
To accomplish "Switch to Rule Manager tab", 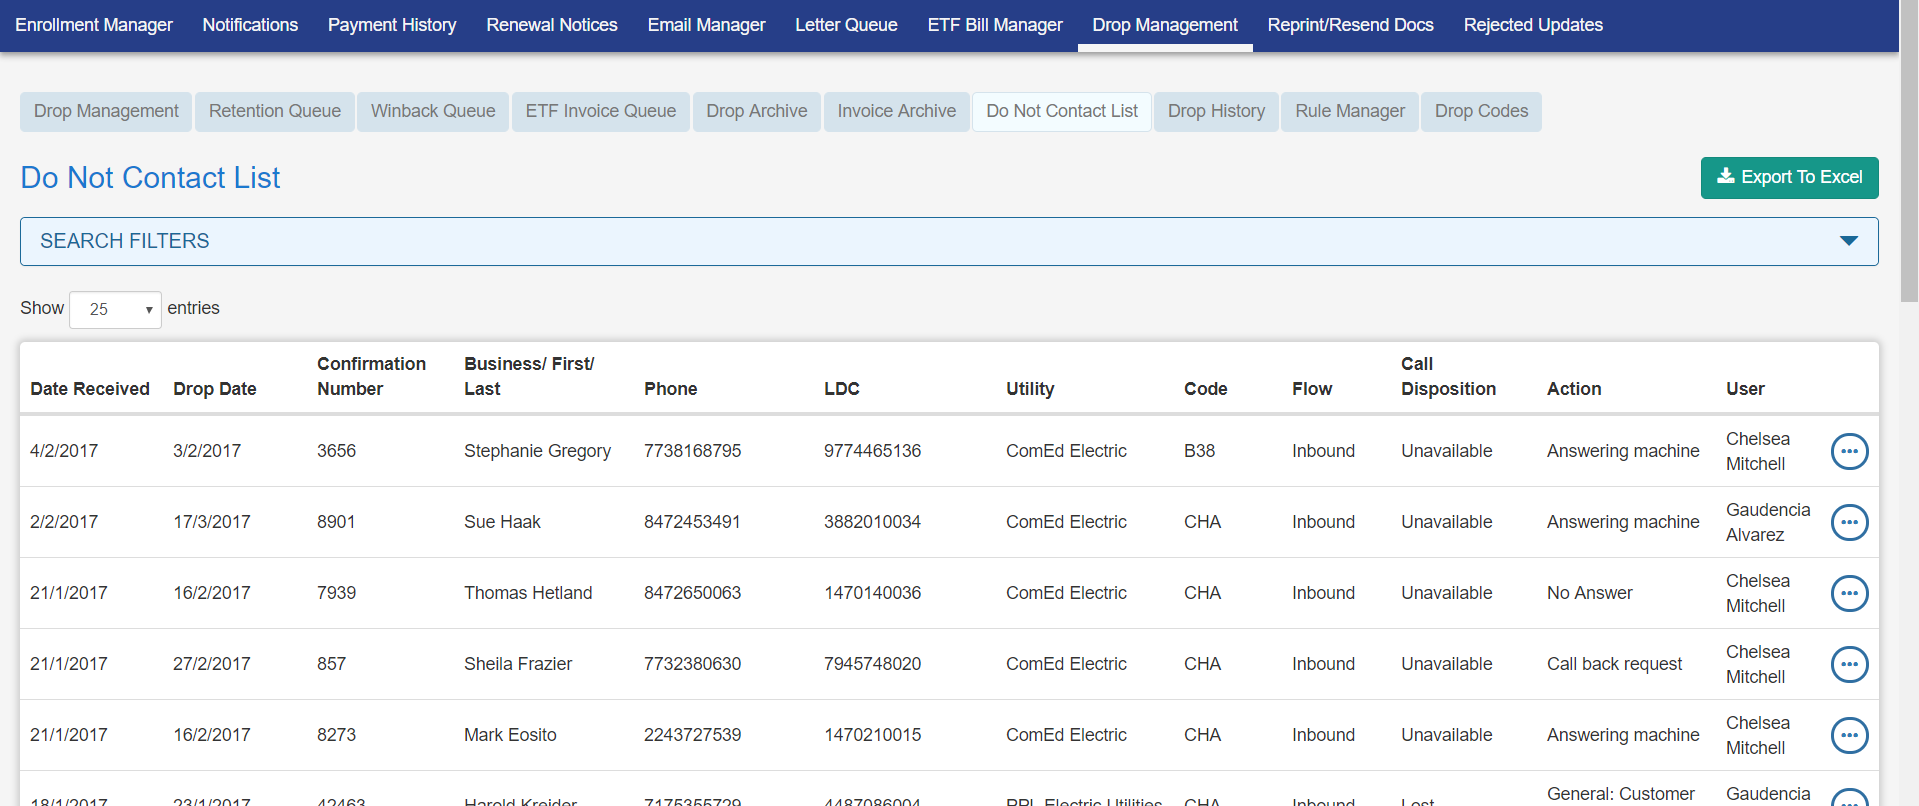I will tap(1350, 111).
